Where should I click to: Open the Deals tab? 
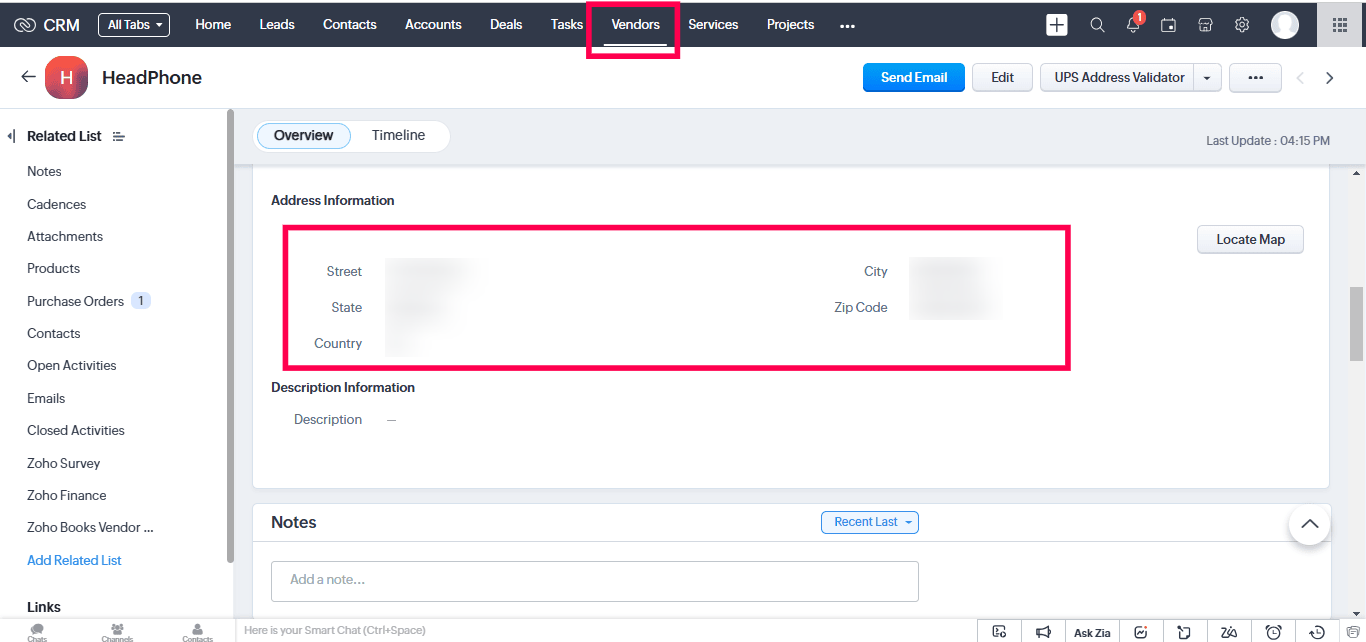506,25
